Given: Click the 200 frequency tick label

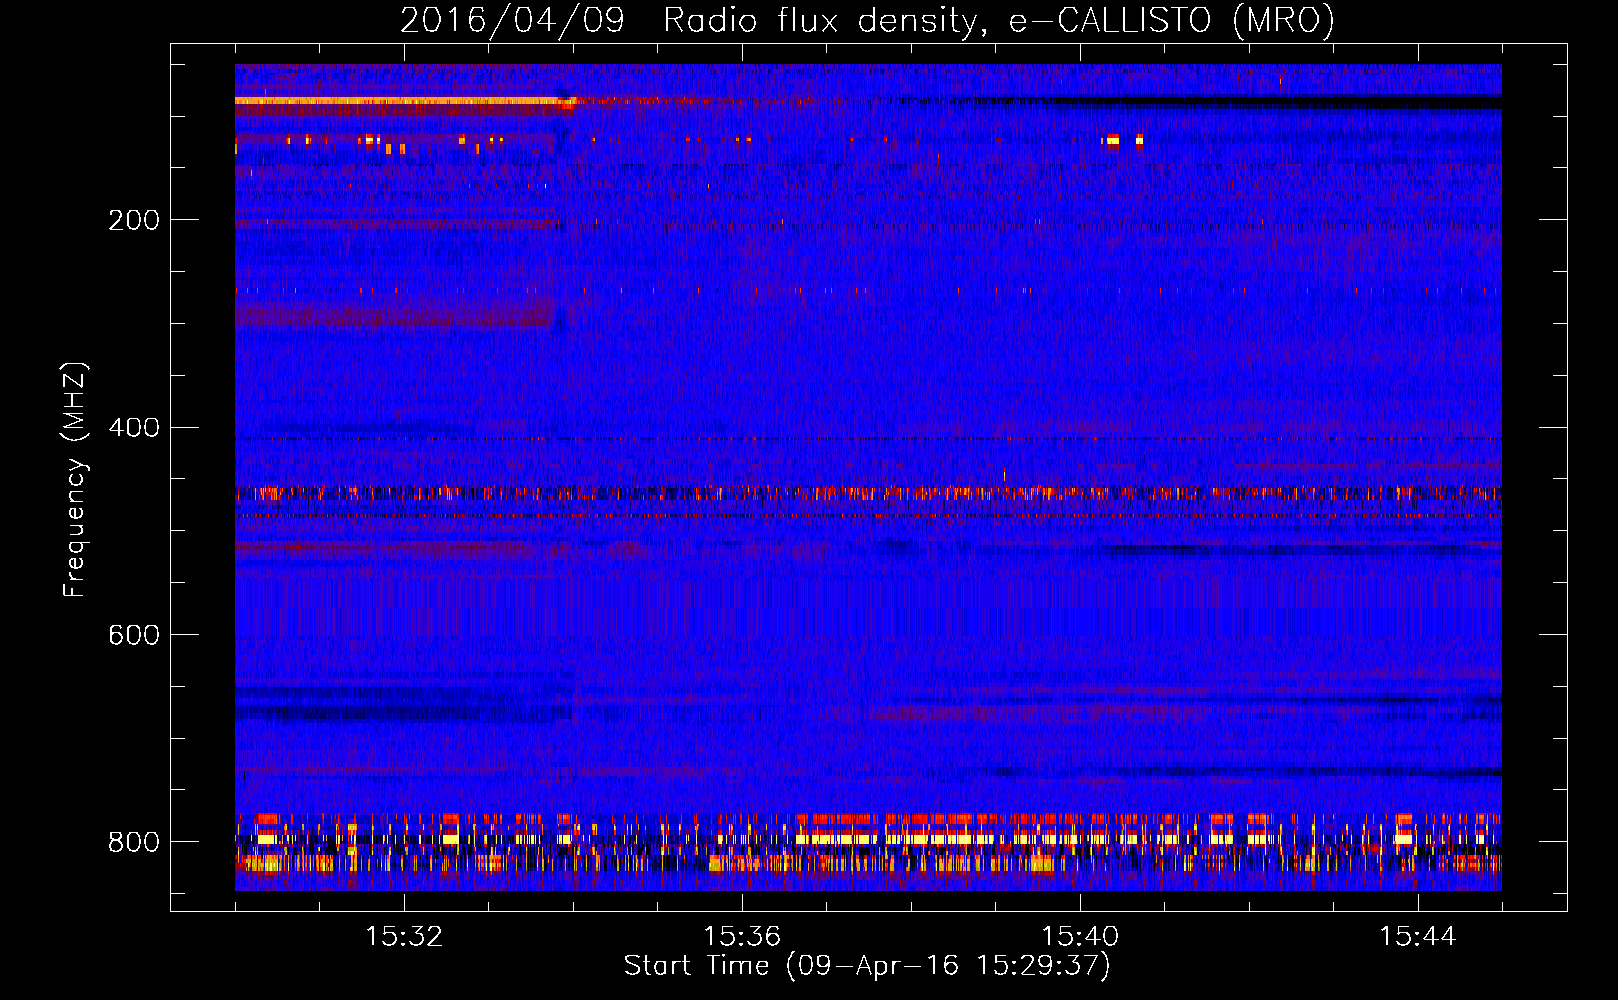Looking at the screenshot, I should click(134, 220).
